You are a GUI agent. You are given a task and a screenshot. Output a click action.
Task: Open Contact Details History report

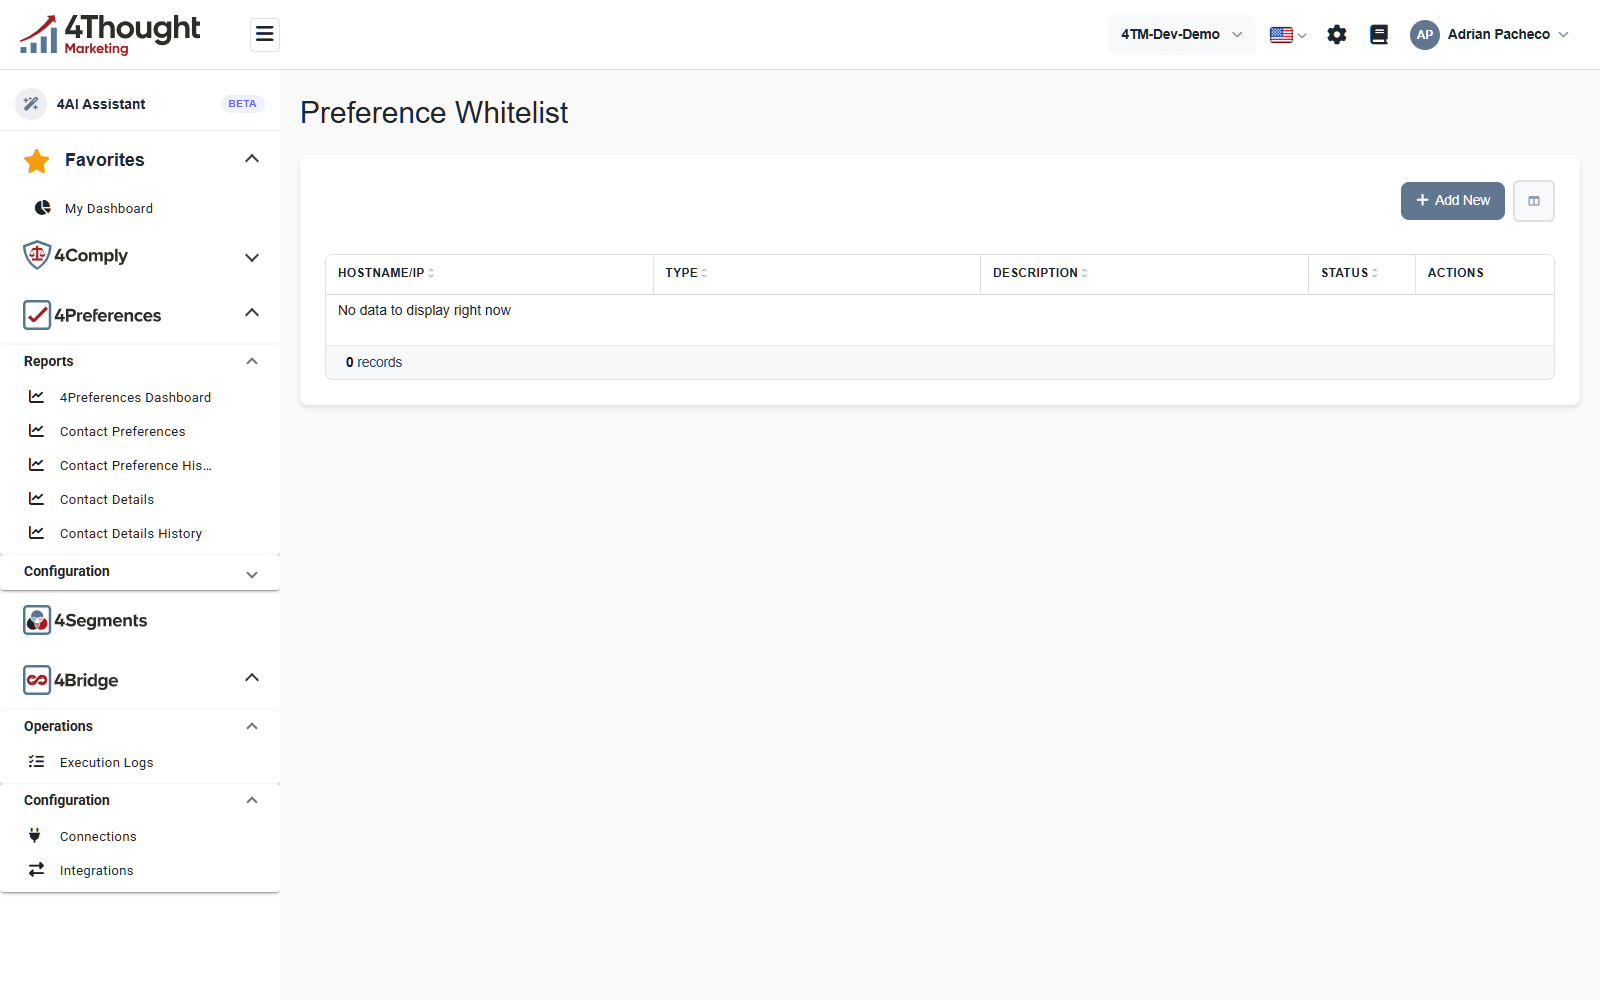tap(131, 534)
